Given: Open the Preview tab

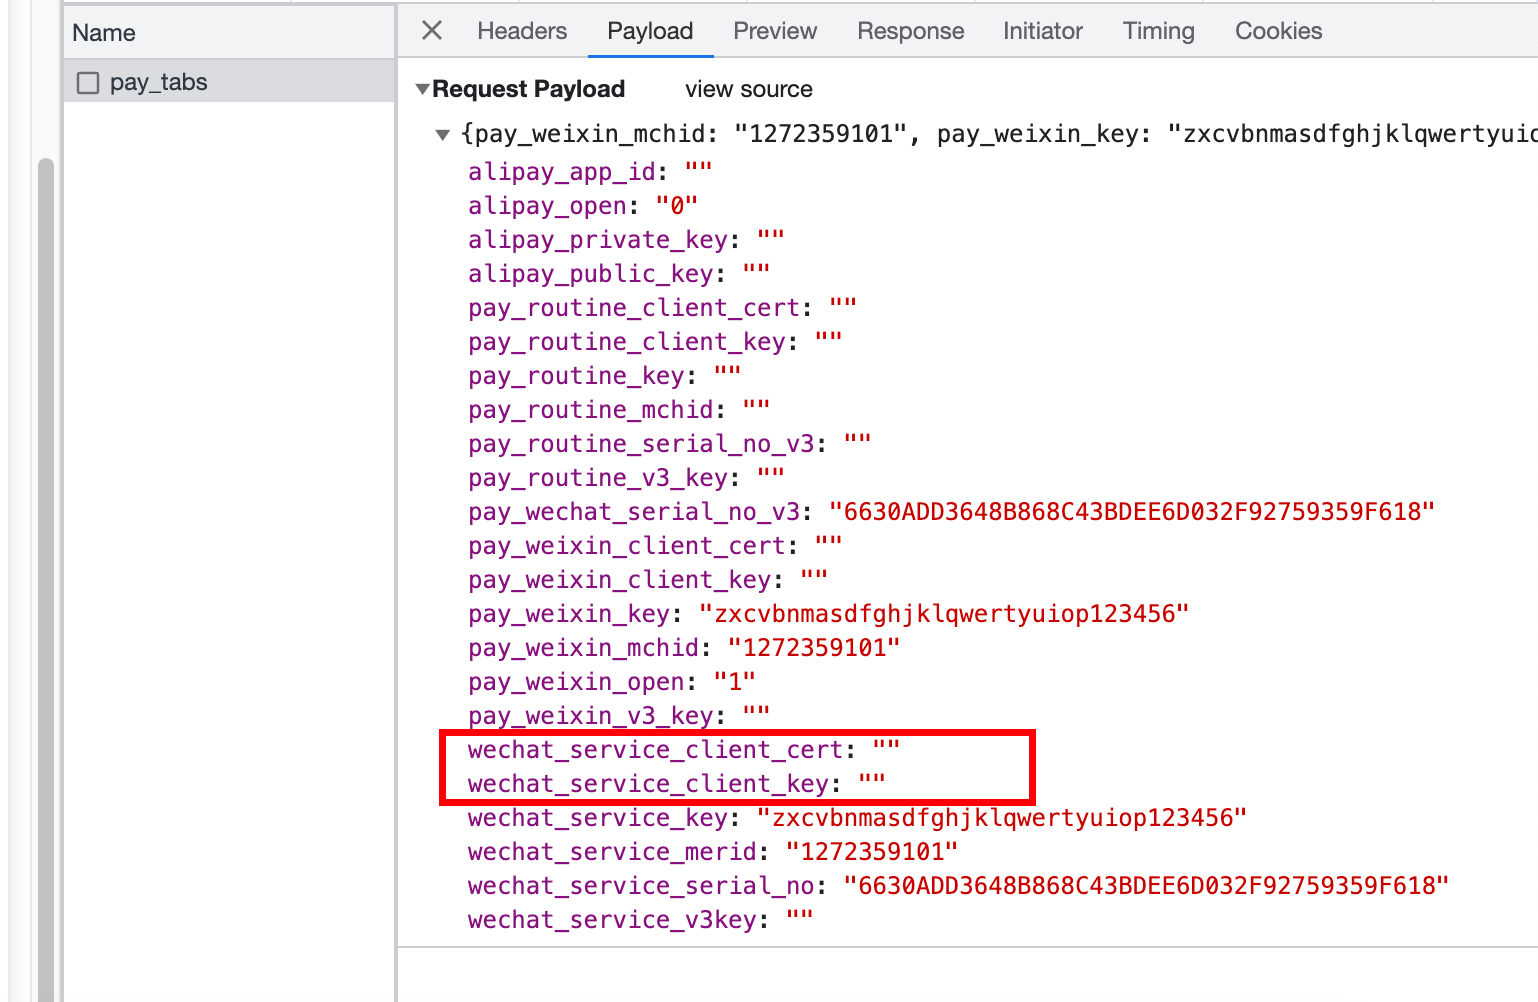Looking at the screenshot, I should pyautogui.click(x=775, y=31).
